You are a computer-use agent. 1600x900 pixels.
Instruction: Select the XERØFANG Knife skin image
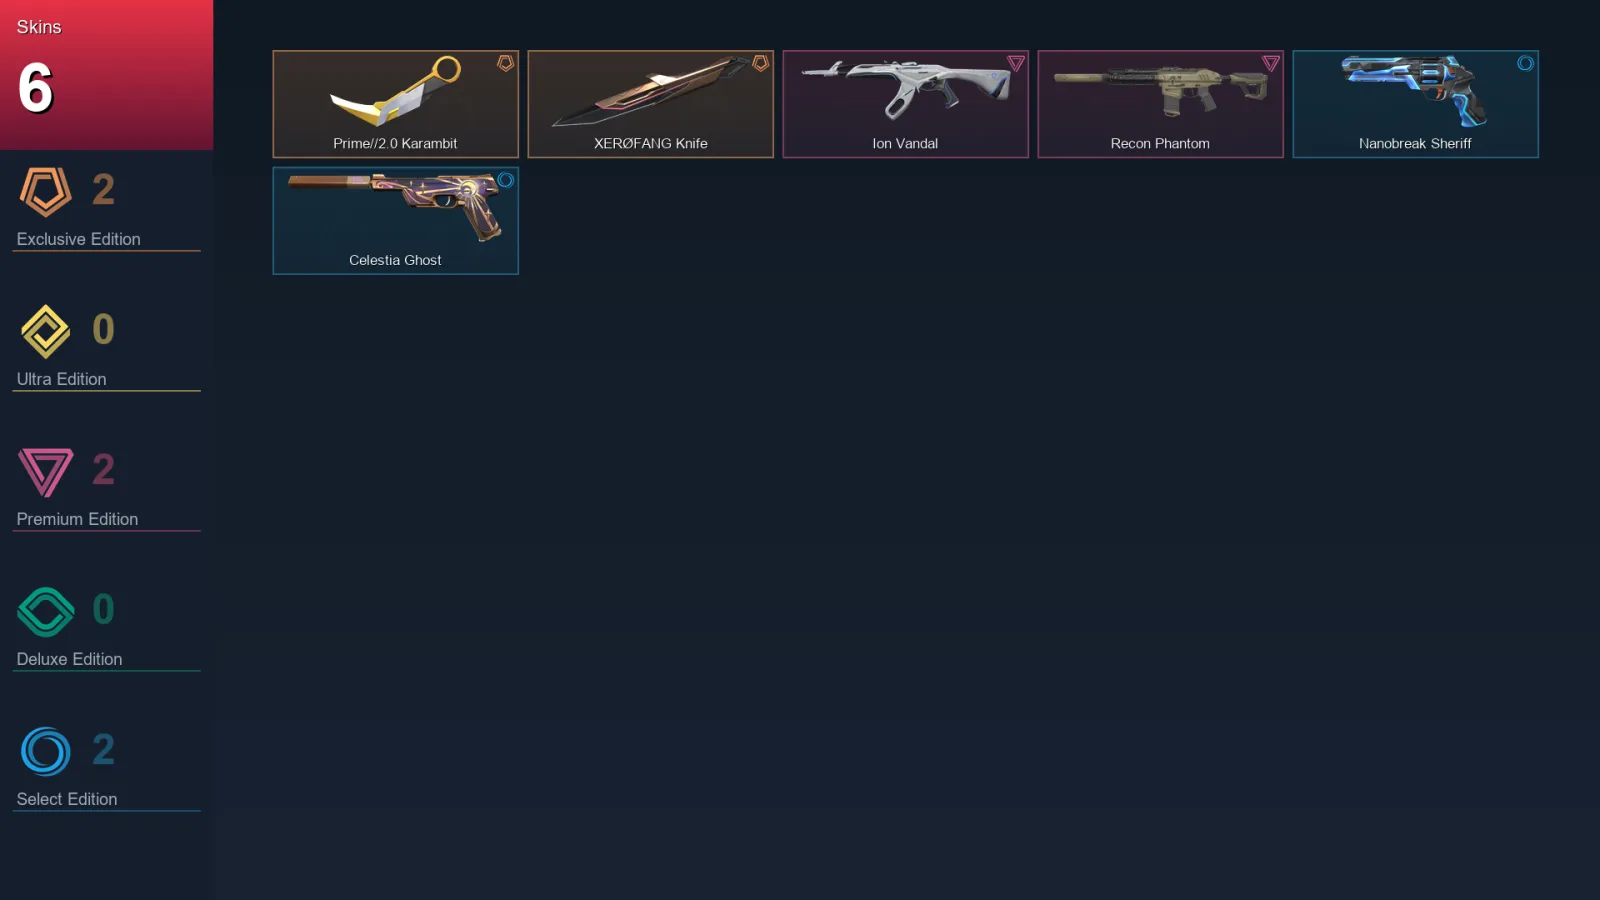pos(650,92)
